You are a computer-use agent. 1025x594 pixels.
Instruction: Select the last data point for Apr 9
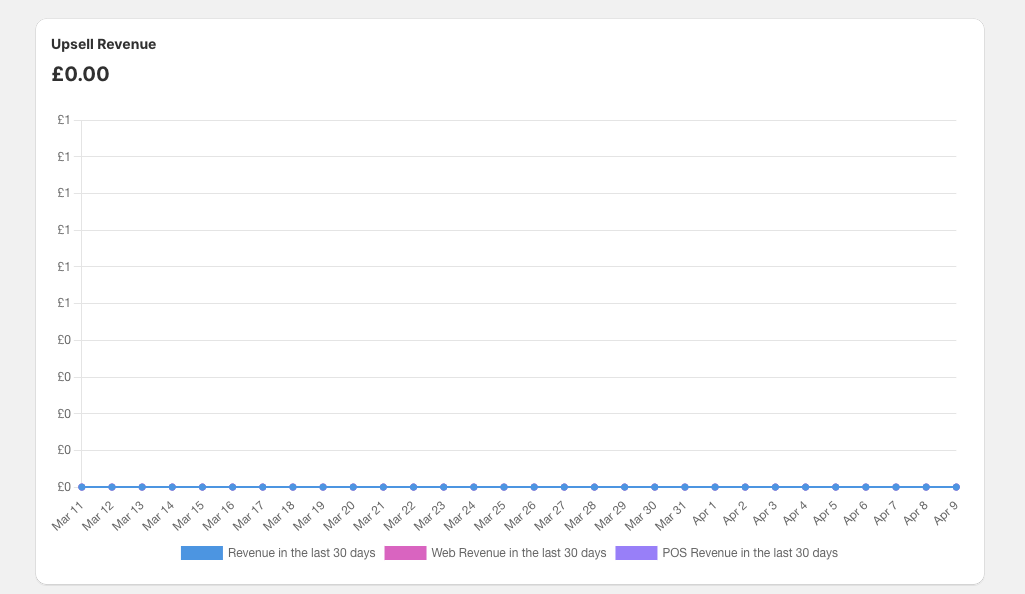956,487
